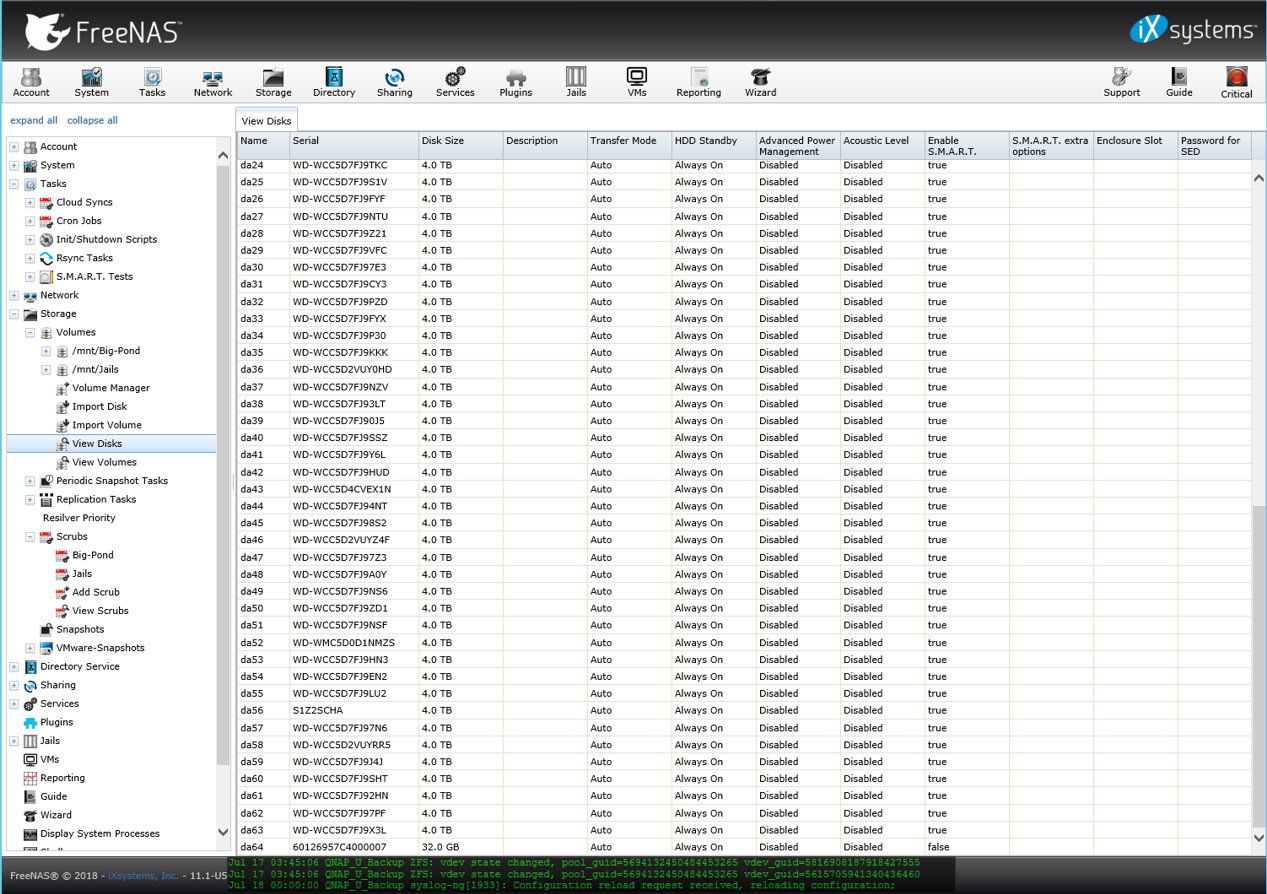Click the disk table's scroll down arrow
This screenshot has width=1267, height=894.
(x=1258, y=838)
